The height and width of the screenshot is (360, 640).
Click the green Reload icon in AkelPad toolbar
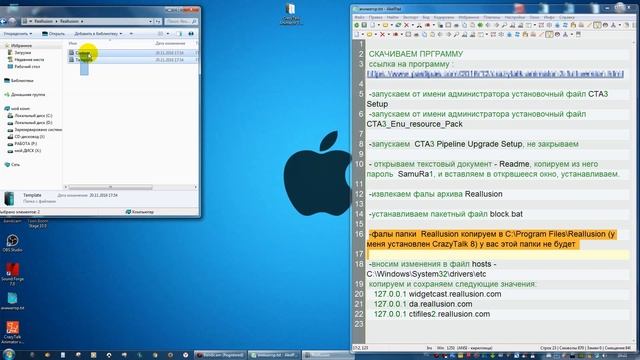pyautogui.click(x=398, y=25)
